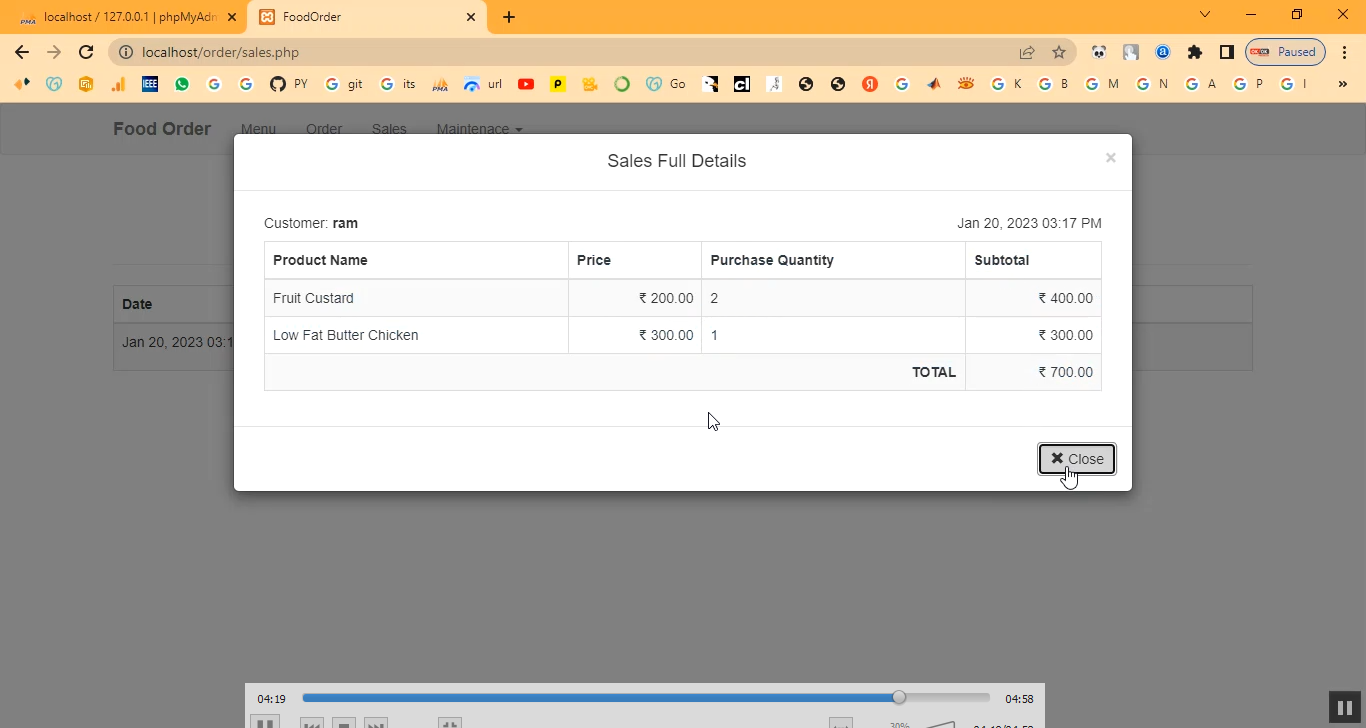The image size is (1366, 728).
Task: Share this page using the share icon
Action: pos(1027,52)
